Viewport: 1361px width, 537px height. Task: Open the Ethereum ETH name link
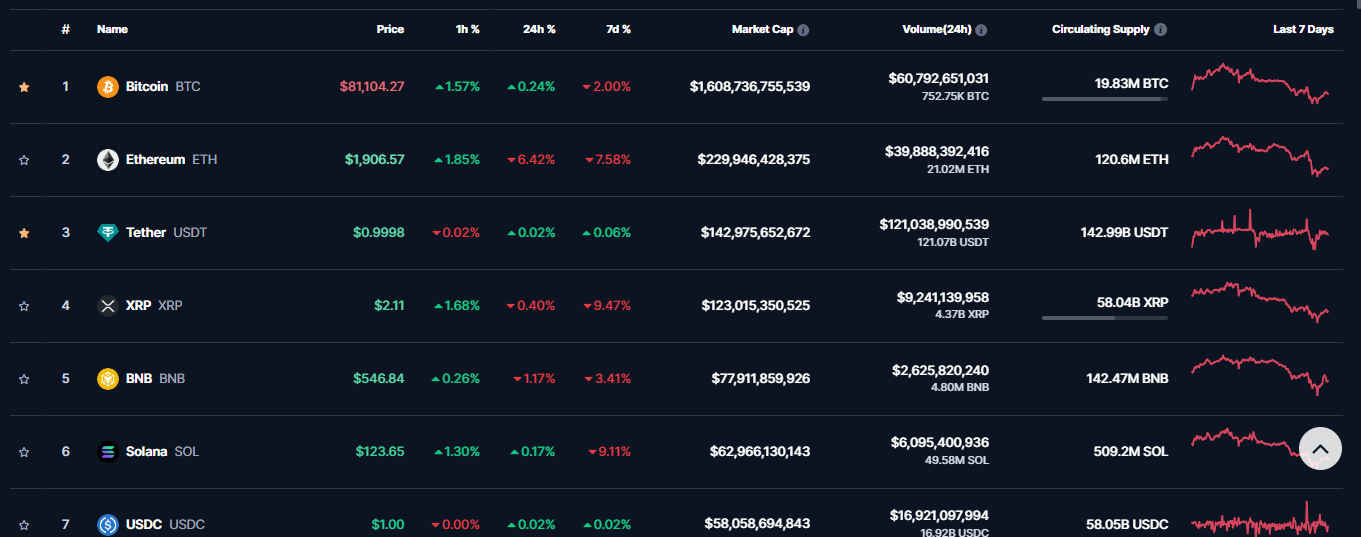coord(171,160)
